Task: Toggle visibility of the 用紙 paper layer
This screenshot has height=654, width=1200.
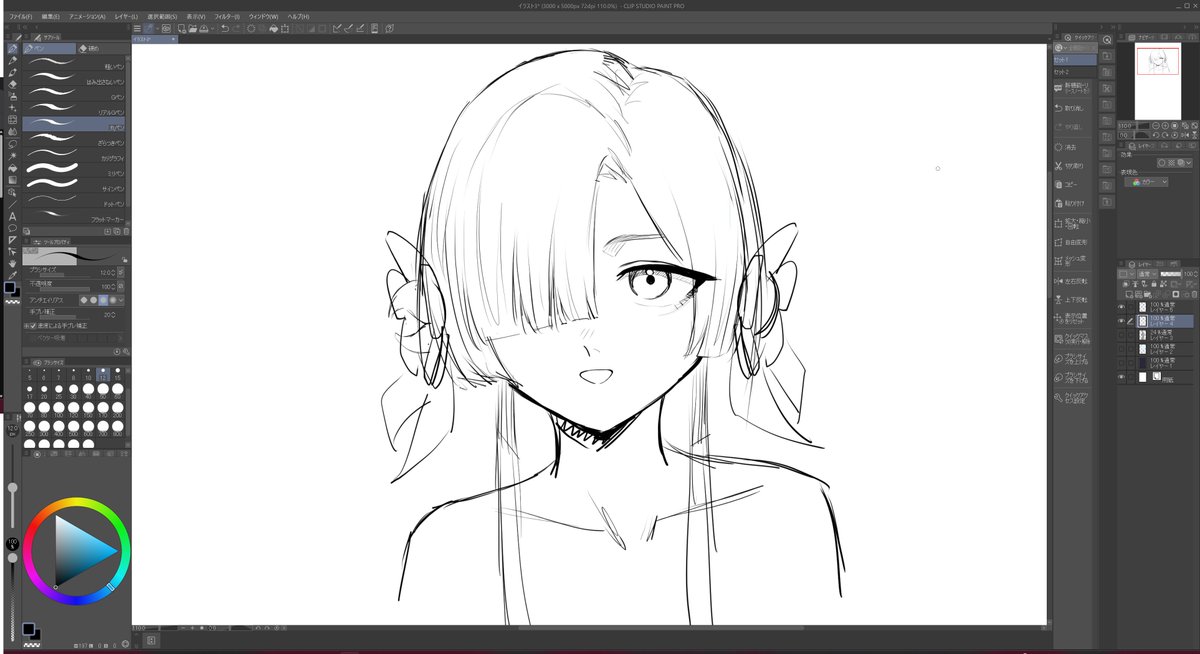Action: (1121, 377)
